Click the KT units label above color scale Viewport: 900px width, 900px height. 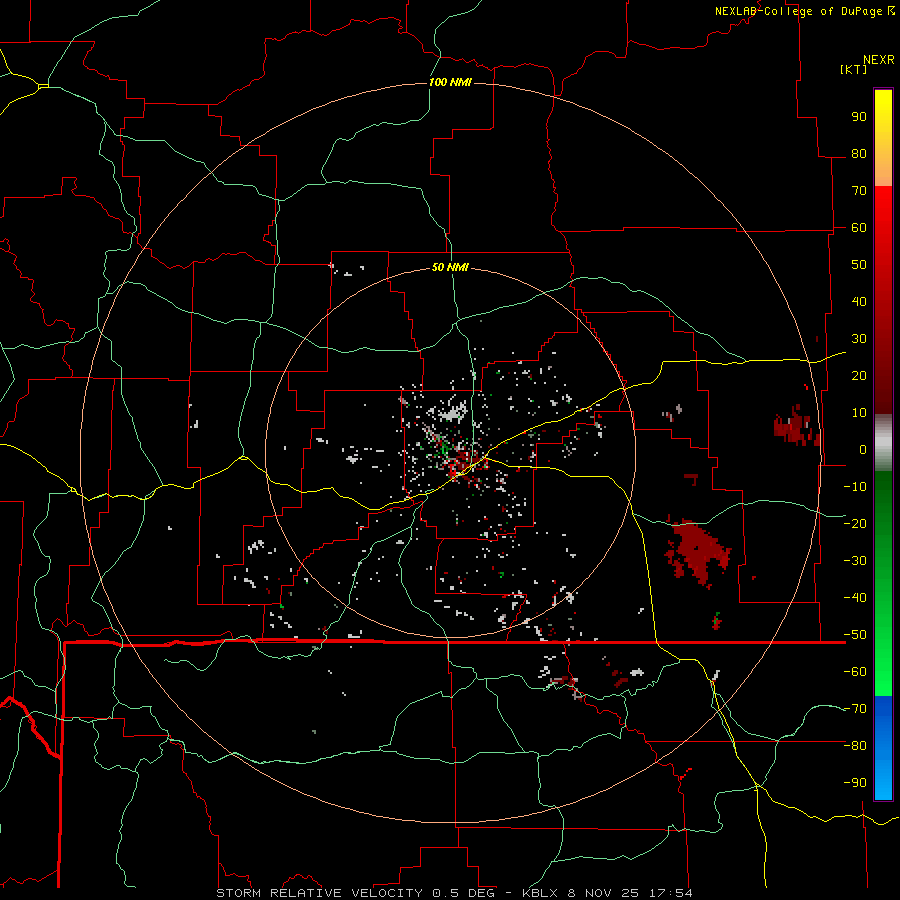point(854,69)
